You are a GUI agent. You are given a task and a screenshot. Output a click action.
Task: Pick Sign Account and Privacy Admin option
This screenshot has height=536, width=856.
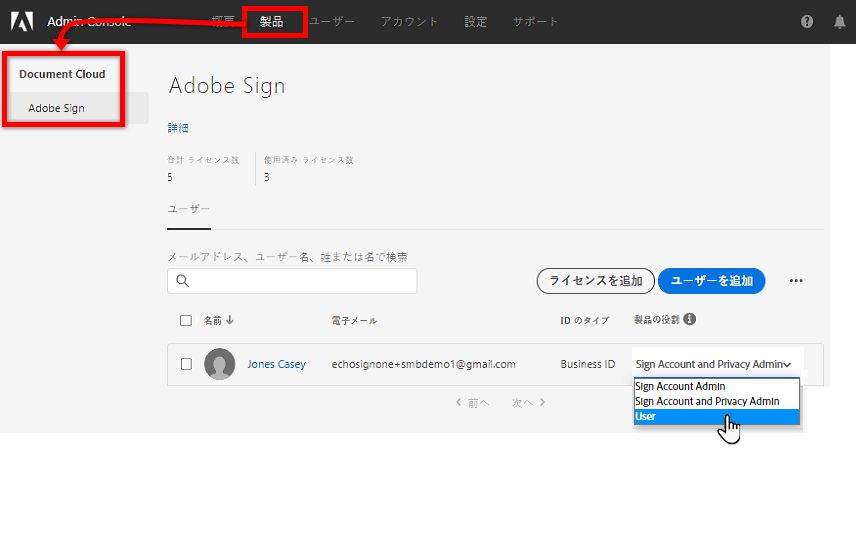(x=707, y=401)
